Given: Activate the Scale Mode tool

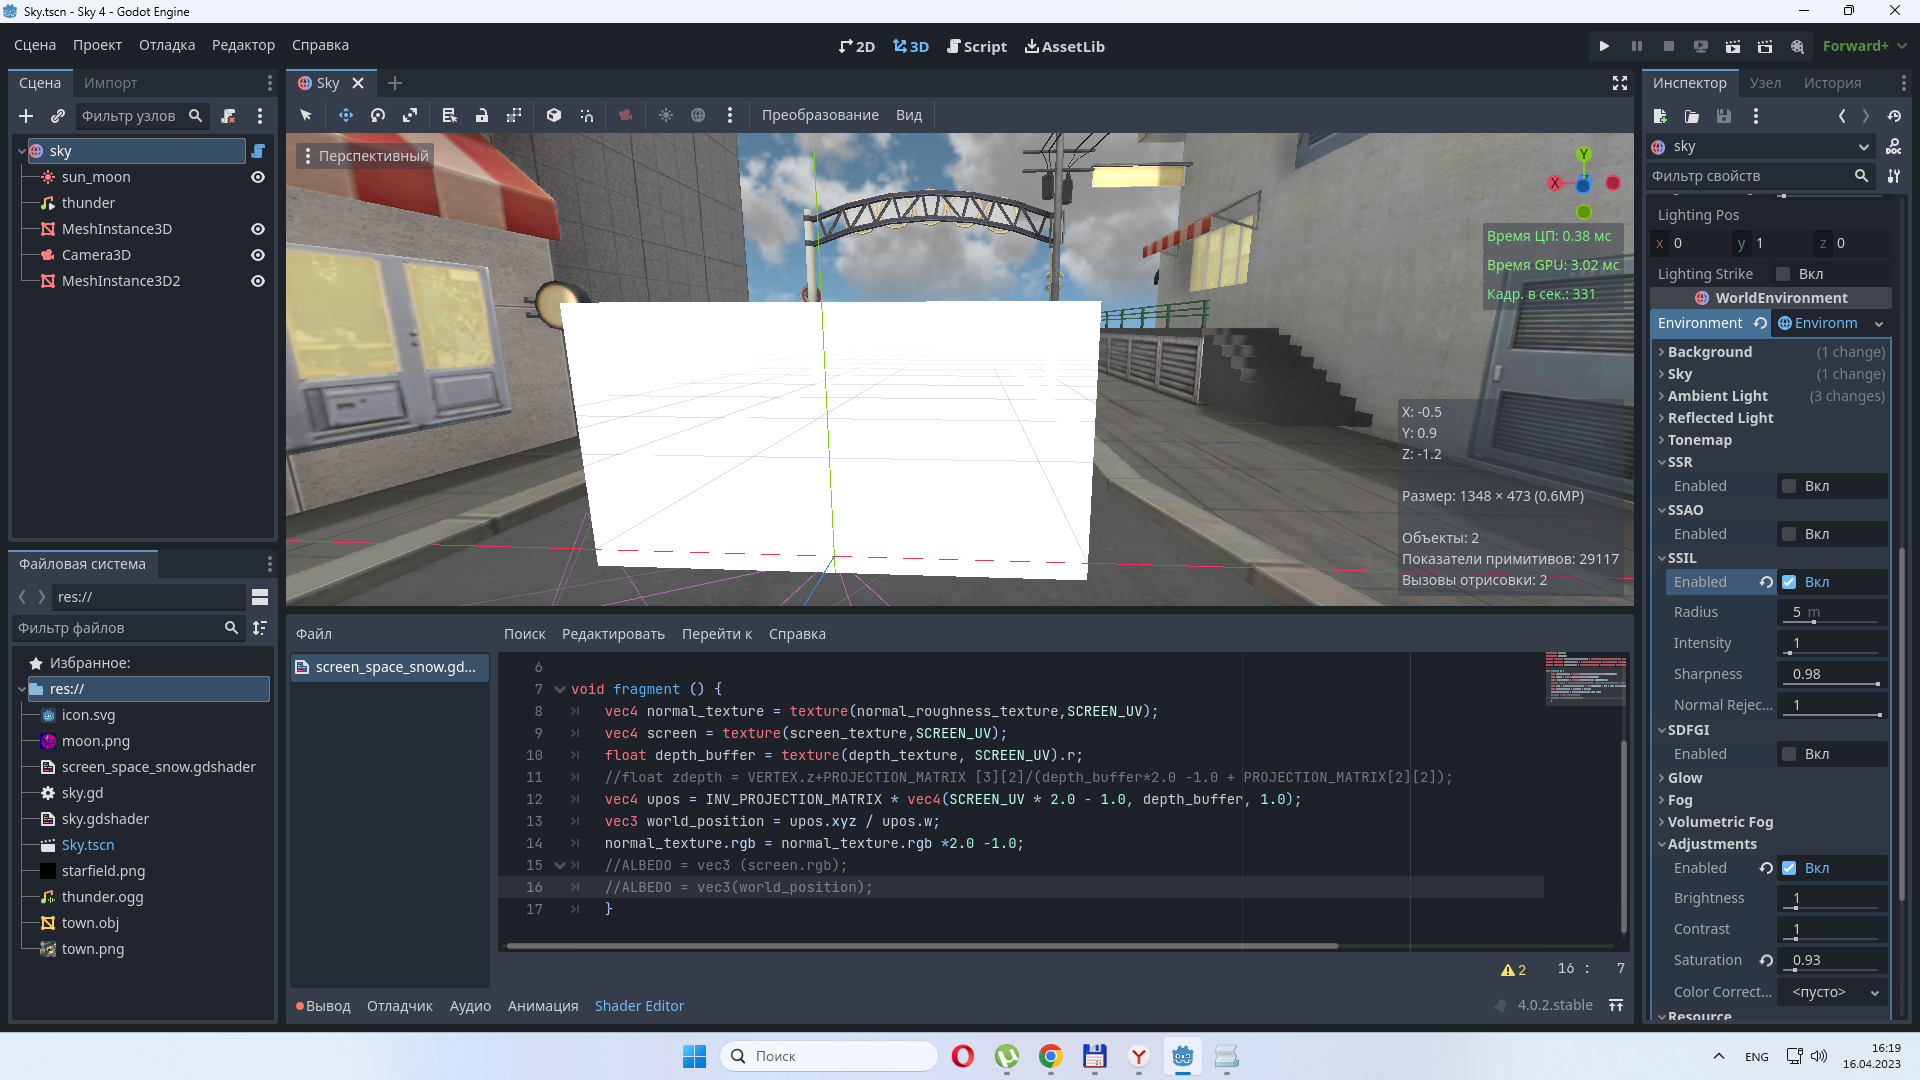Looking at the screenshot, I should (410, 115).
